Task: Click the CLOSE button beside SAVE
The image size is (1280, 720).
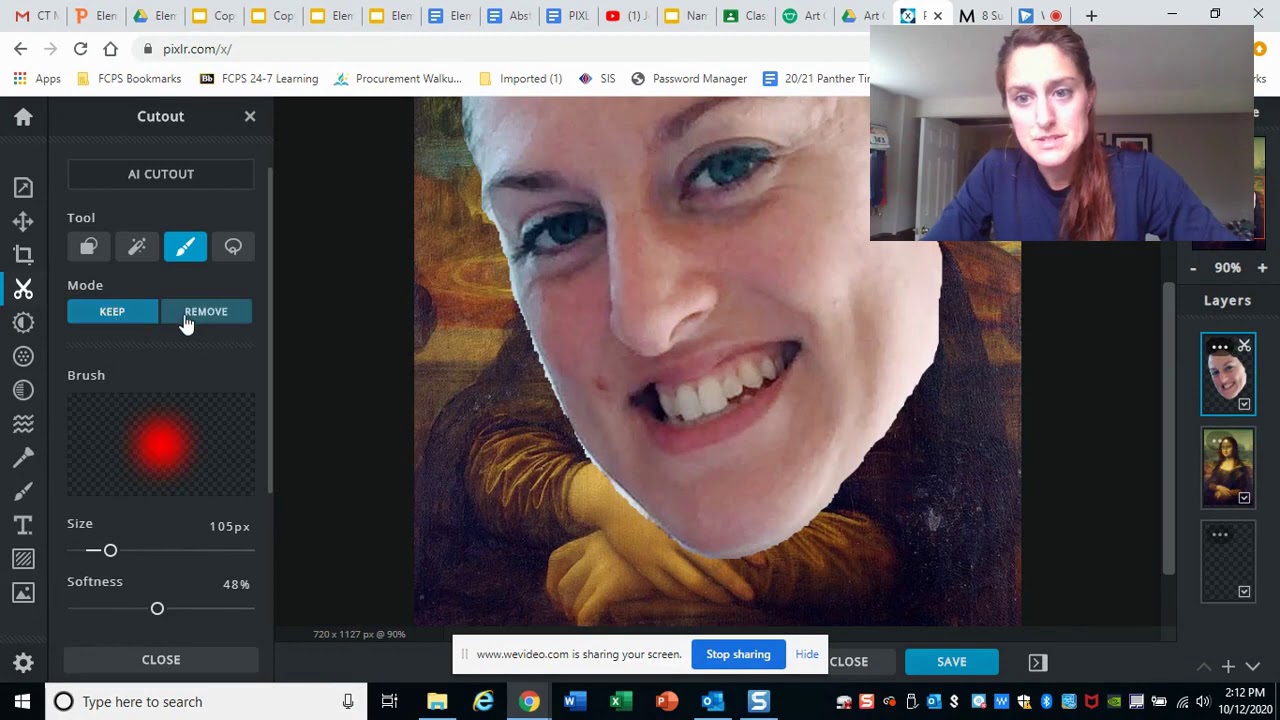Action: [x=849, y=662]
